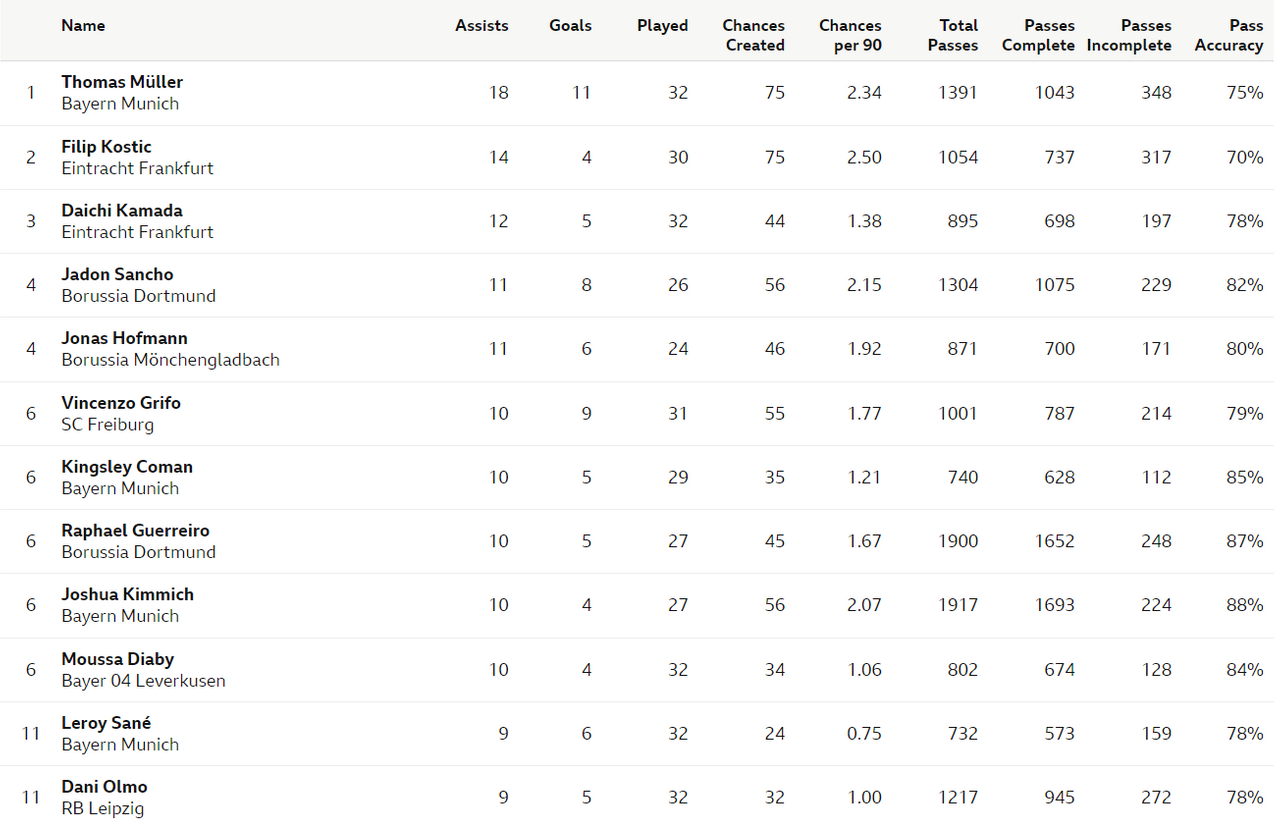The width and height of the screenshot is (1280, 827).
Task: Click the Total Passes column header
Action: click(953, 35)
